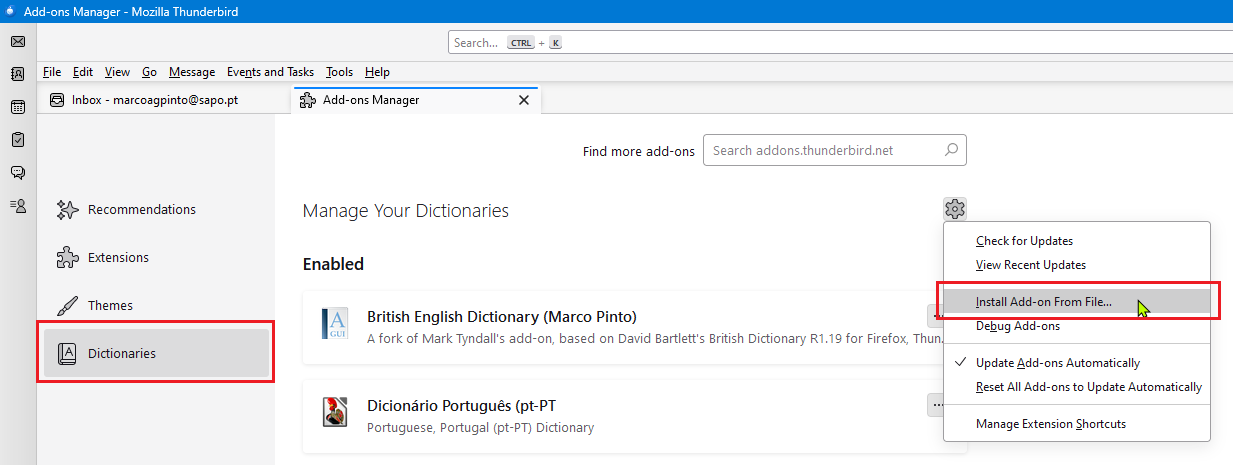This screenshot has height=465, width=1233.
Task: Open the Tasks space icon
Action: (17, 140)
